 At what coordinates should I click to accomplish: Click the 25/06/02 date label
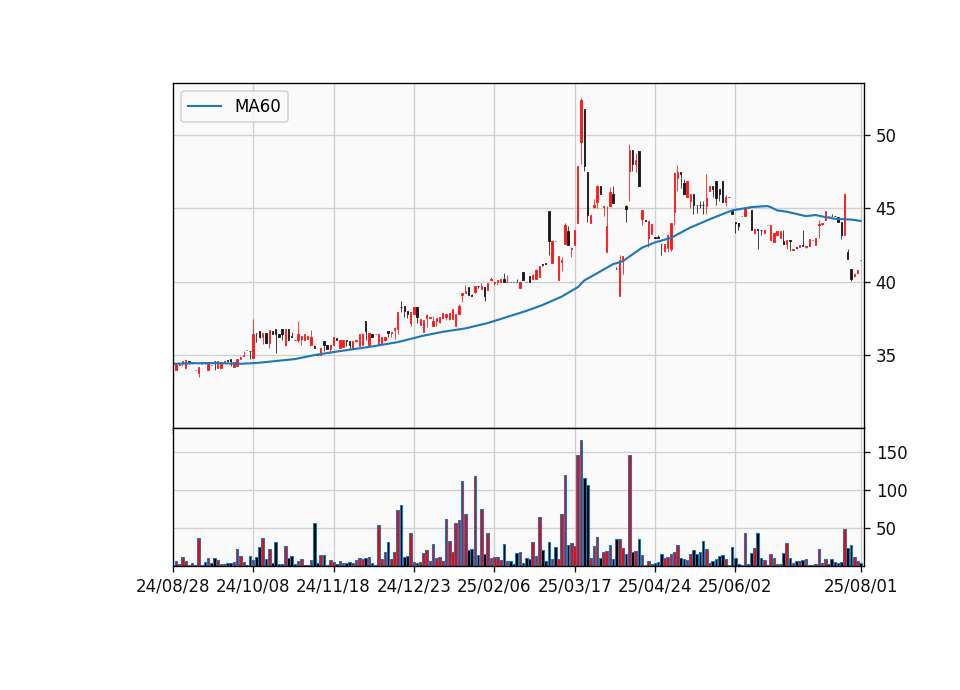735,586
